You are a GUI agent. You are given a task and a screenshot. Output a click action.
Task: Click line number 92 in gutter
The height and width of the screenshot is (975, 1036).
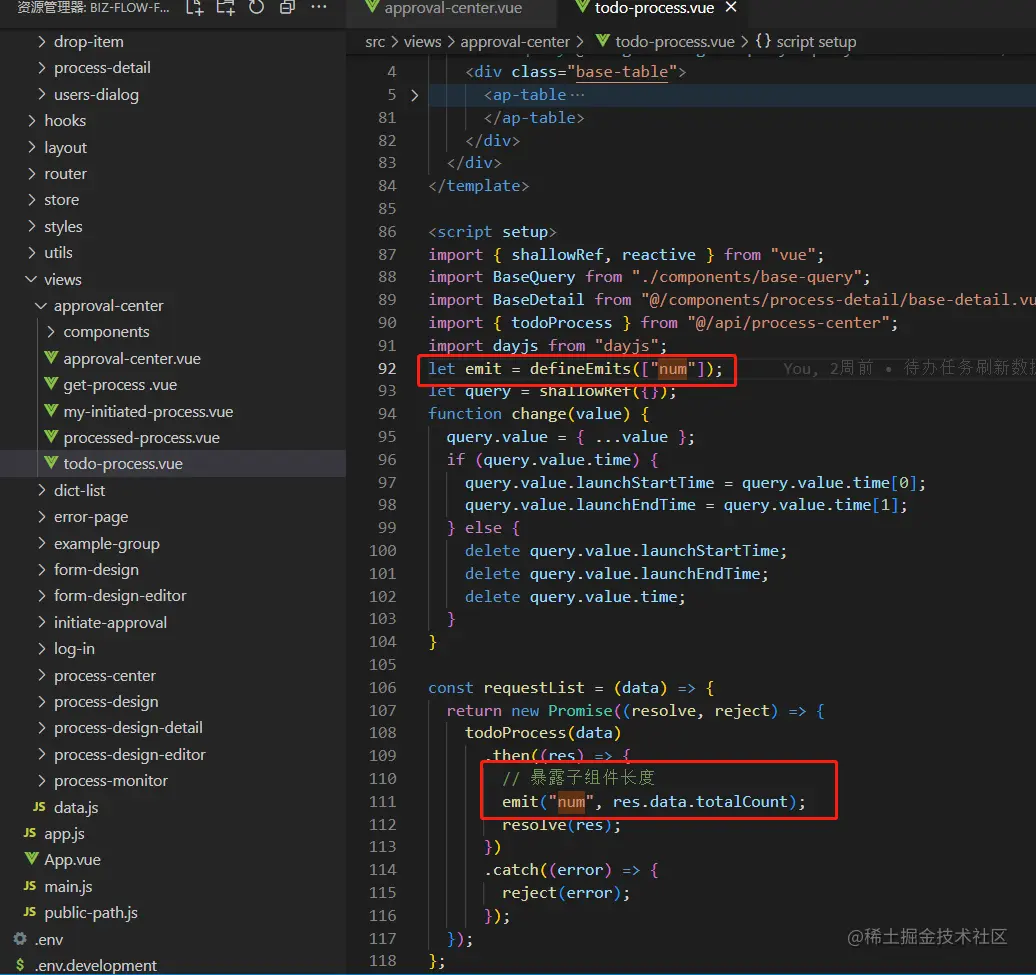click(387, 369)
